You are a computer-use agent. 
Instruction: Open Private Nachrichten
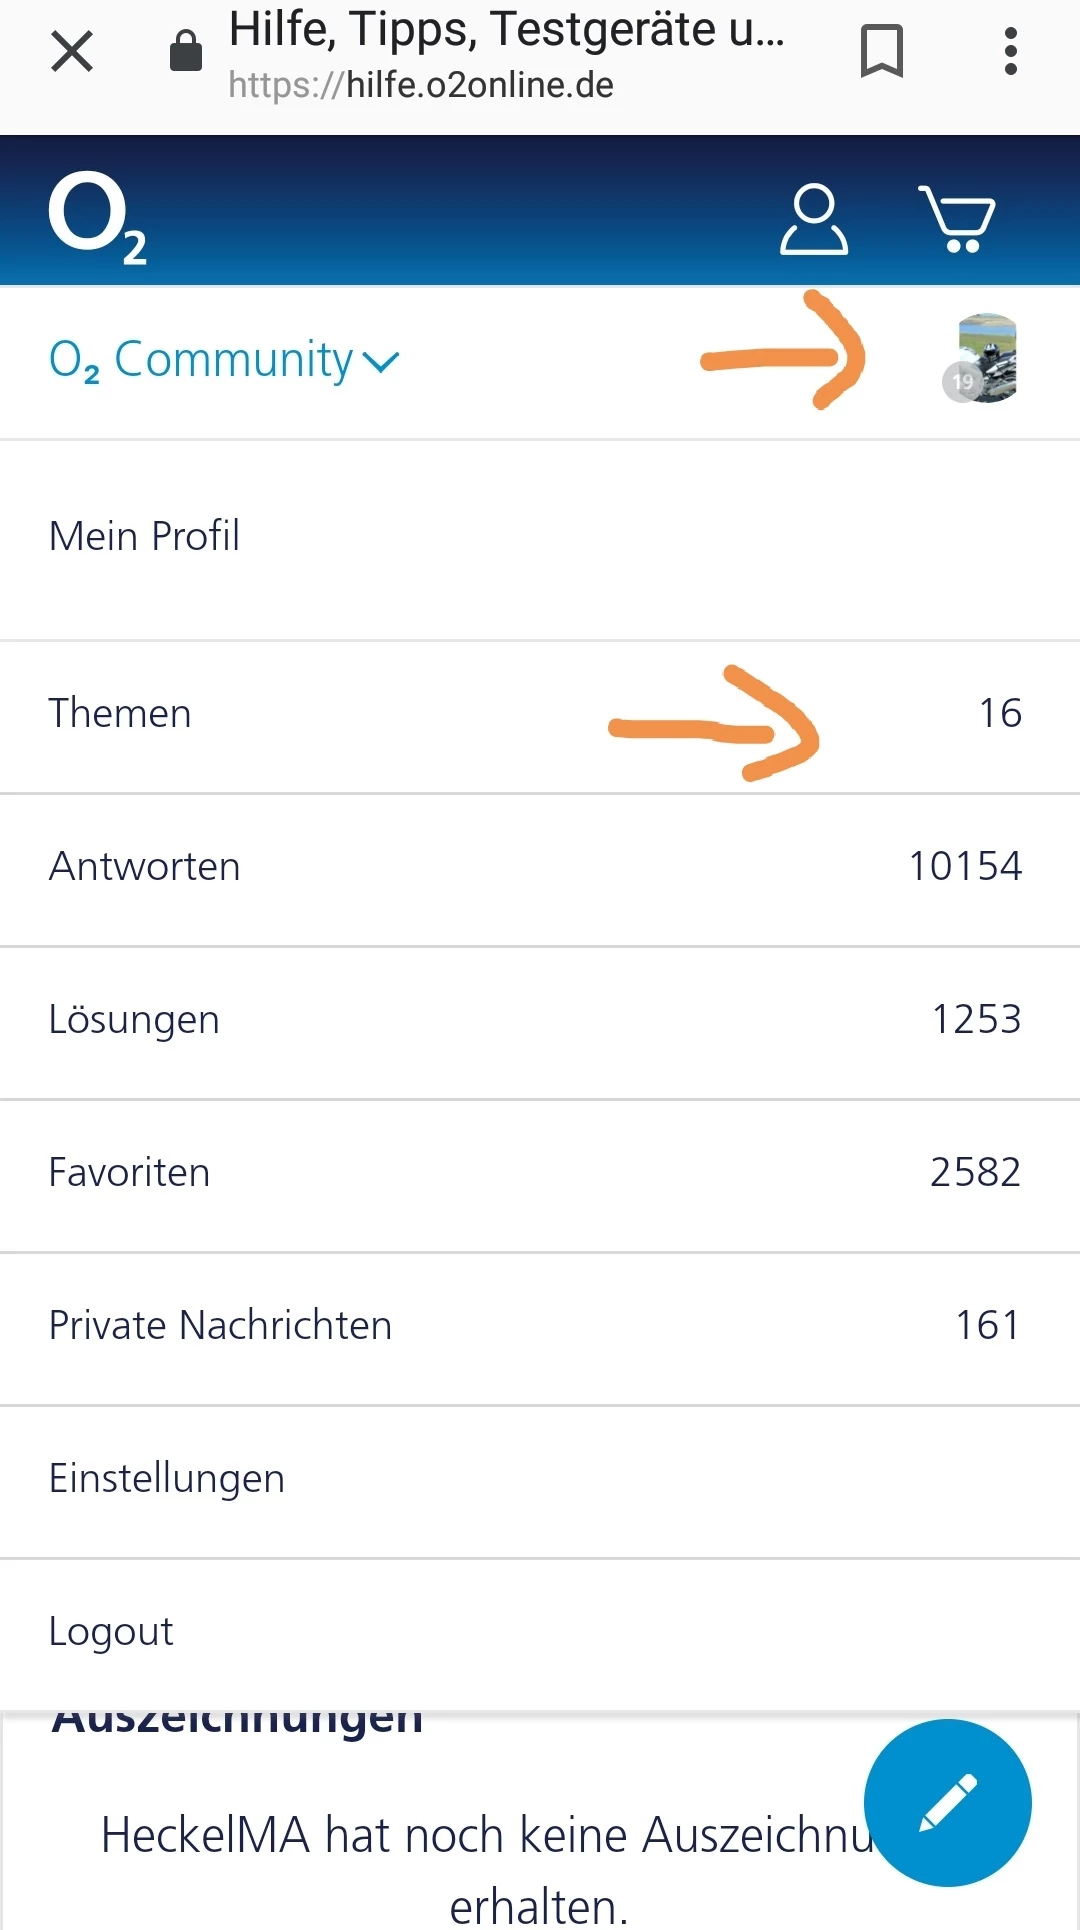pyautogui.click(x=220, y=1326)
